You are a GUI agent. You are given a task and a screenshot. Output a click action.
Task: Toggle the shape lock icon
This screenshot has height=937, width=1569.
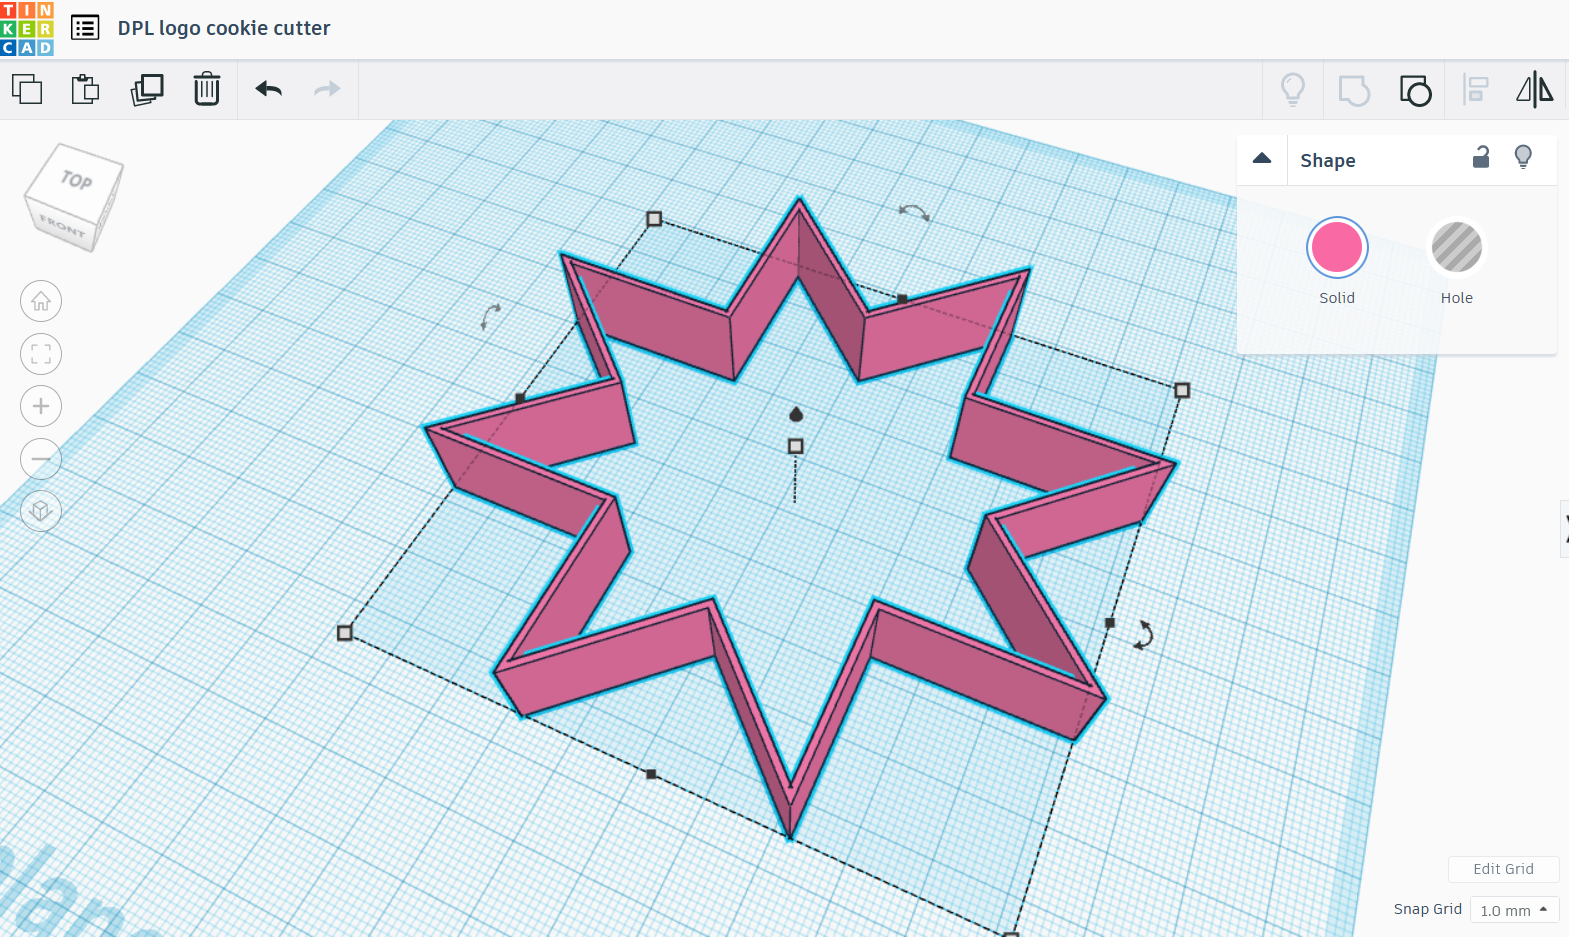click(x=1481, y=158)
